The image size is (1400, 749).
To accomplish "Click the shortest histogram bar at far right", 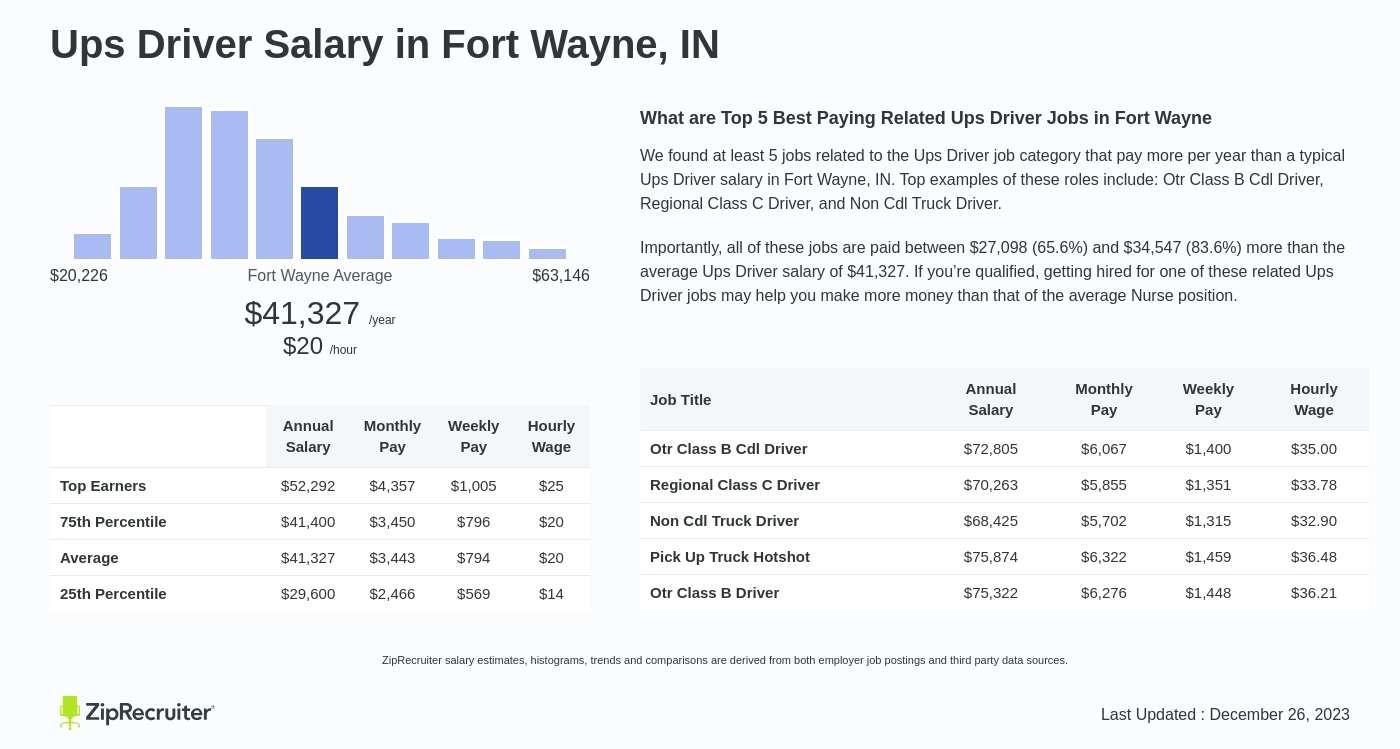I will click(x=547, y=254).
